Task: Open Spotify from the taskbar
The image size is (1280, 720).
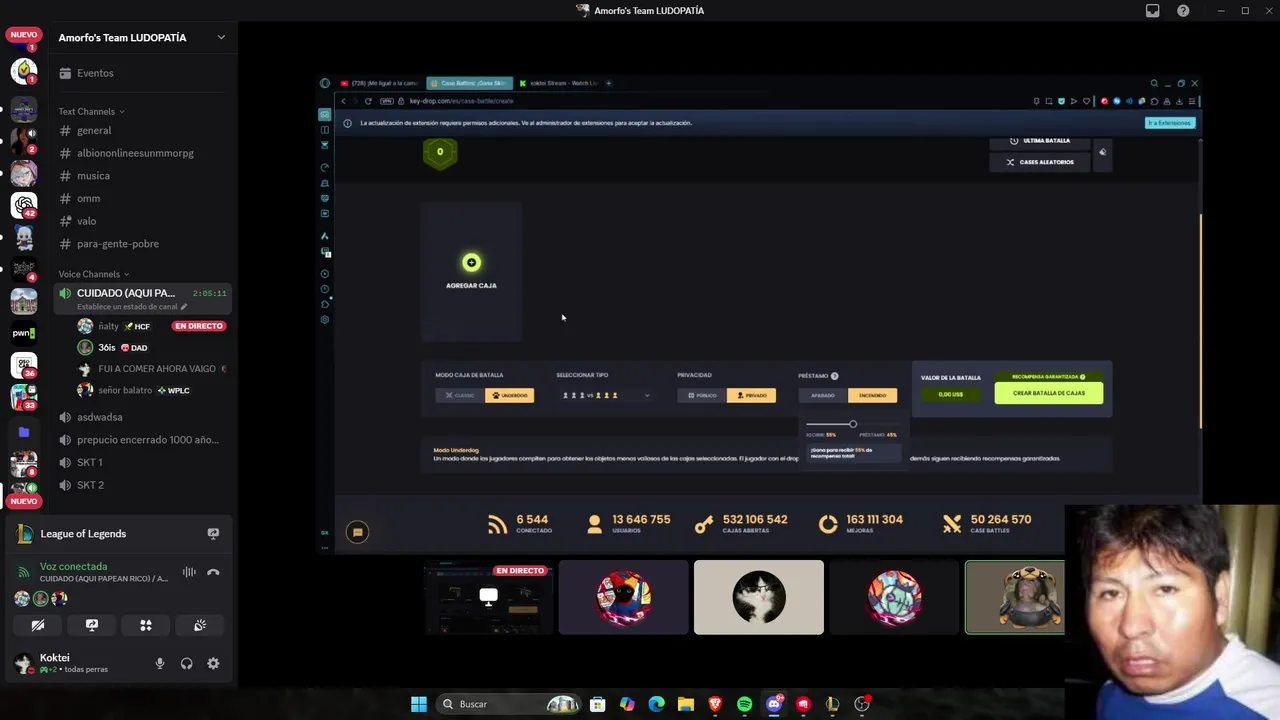Action: 745,704
